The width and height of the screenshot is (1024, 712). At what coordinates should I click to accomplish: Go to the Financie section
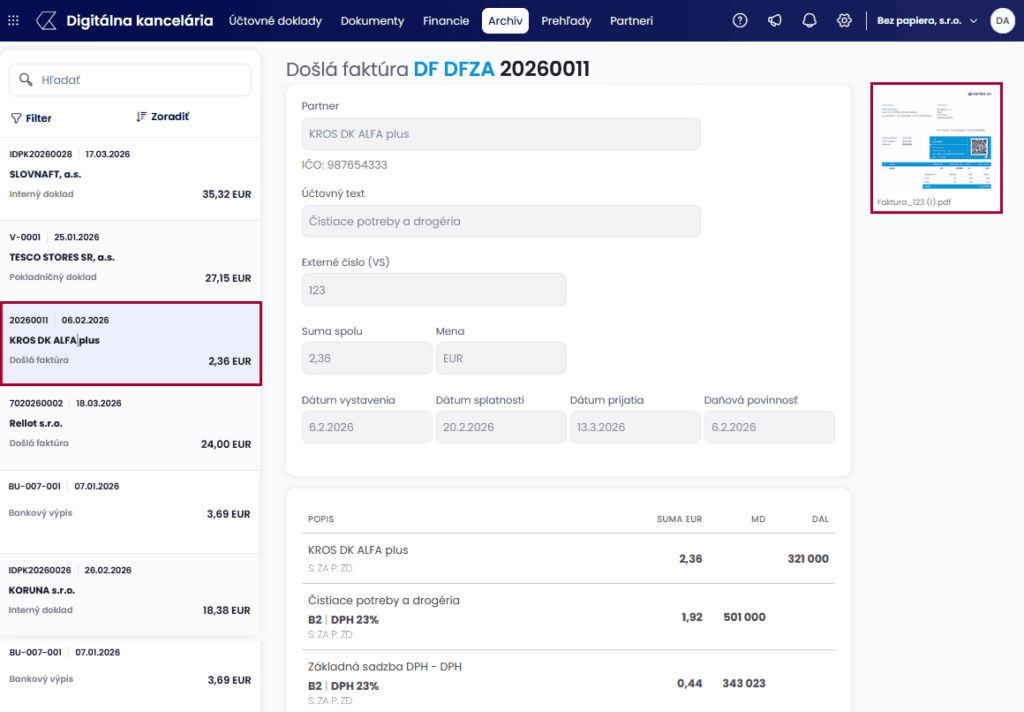[x=446, y=21]
